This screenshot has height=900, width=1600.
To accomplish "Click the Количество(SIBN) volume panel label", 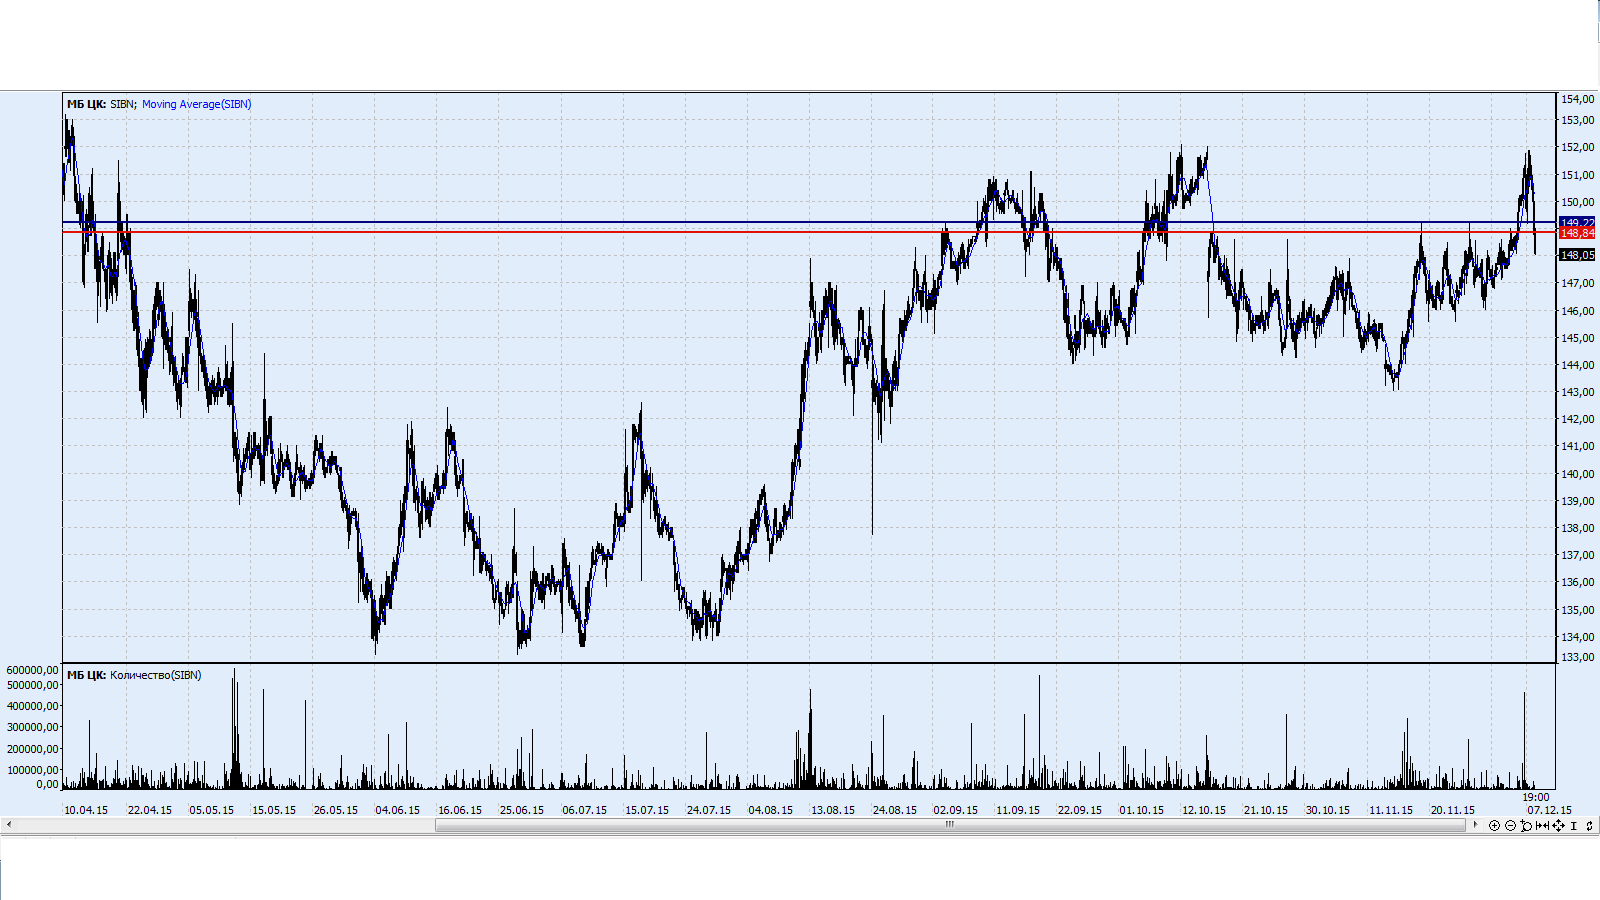I will click(x=155, y=675).
